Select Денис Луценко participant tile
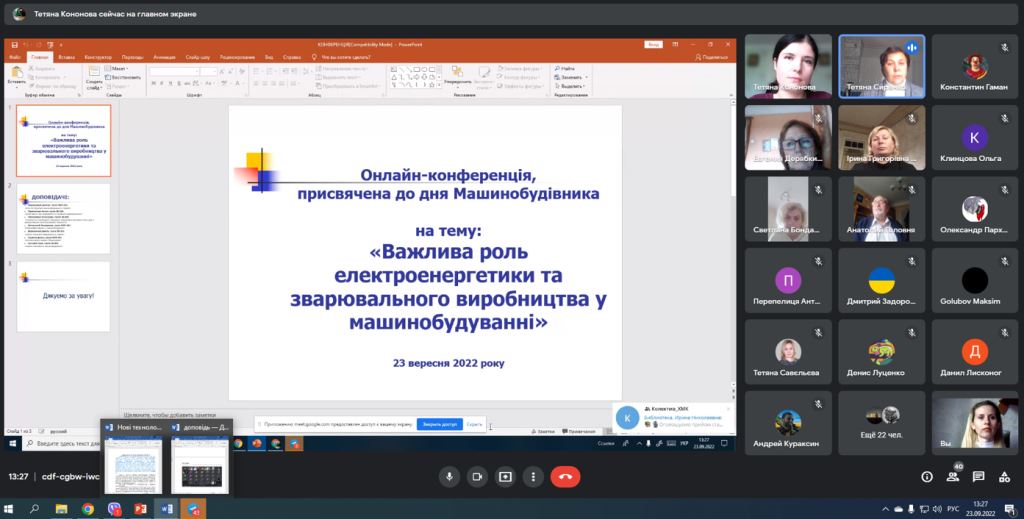The height and width of the screenshot is (519, 1024). coord(882,352)
